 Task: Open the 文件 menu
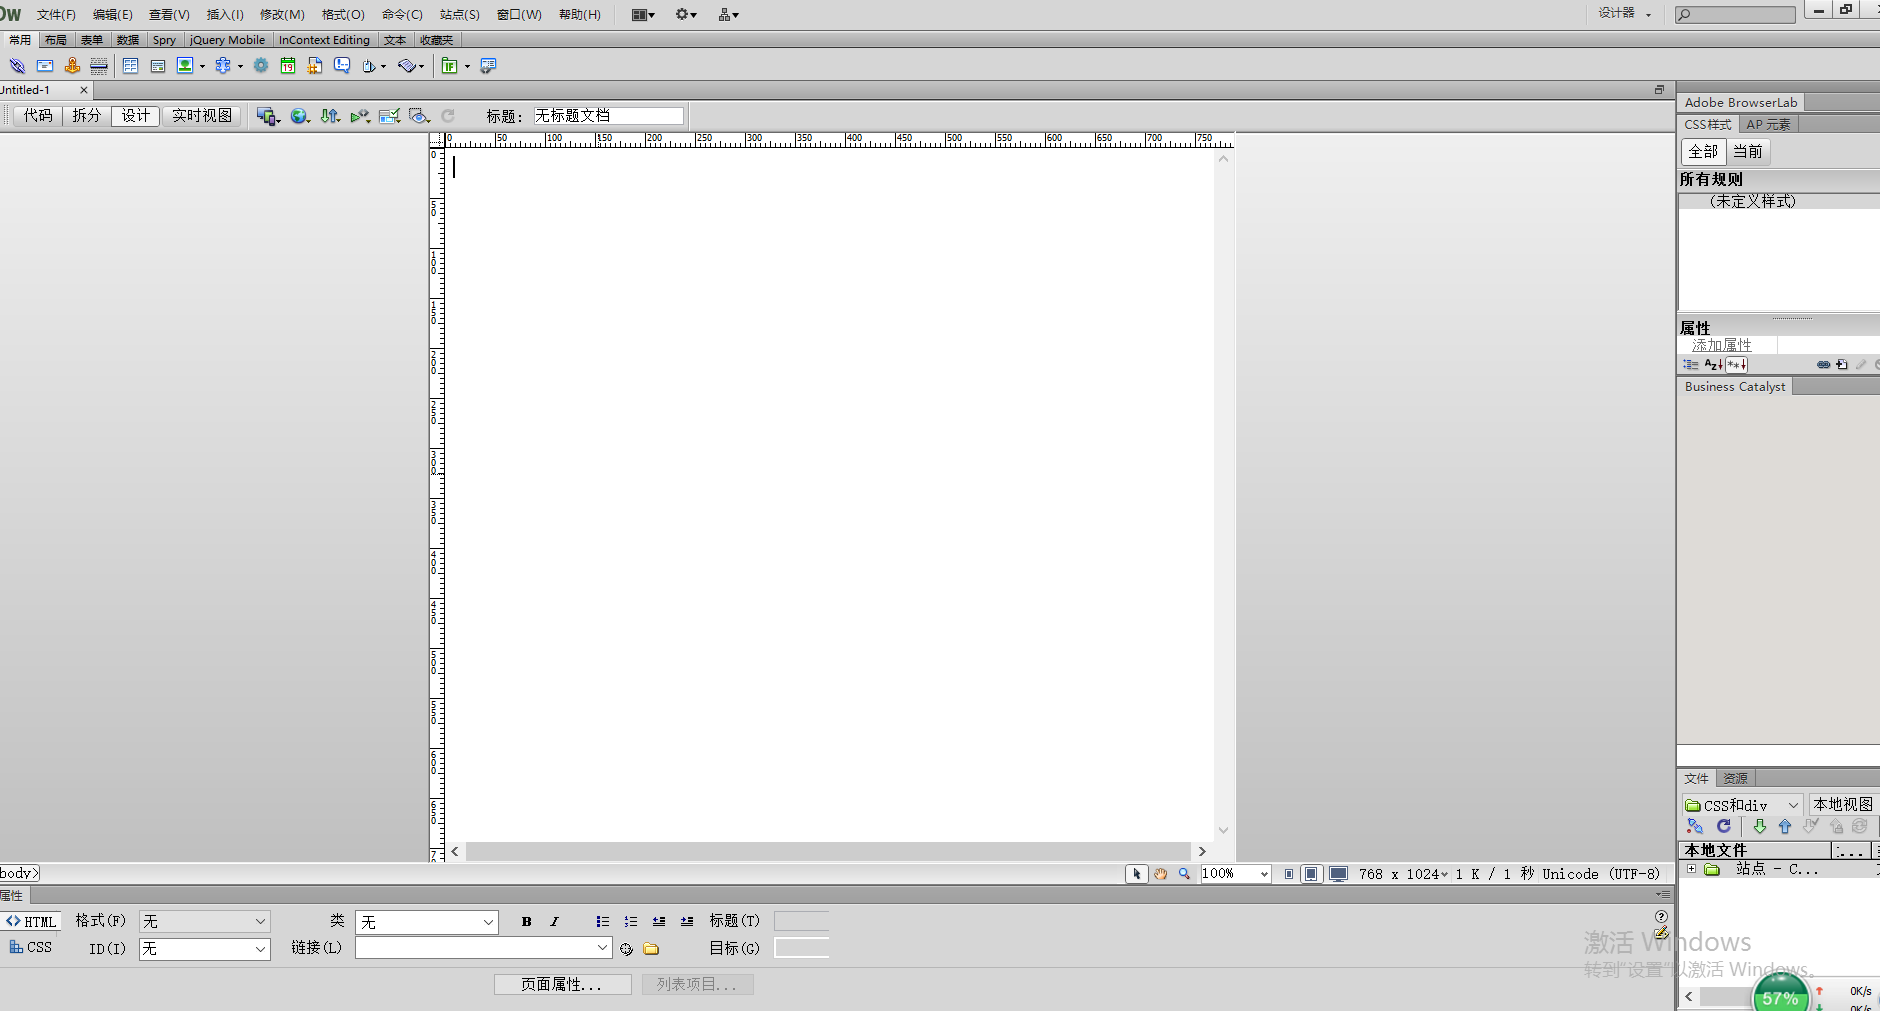56,15
